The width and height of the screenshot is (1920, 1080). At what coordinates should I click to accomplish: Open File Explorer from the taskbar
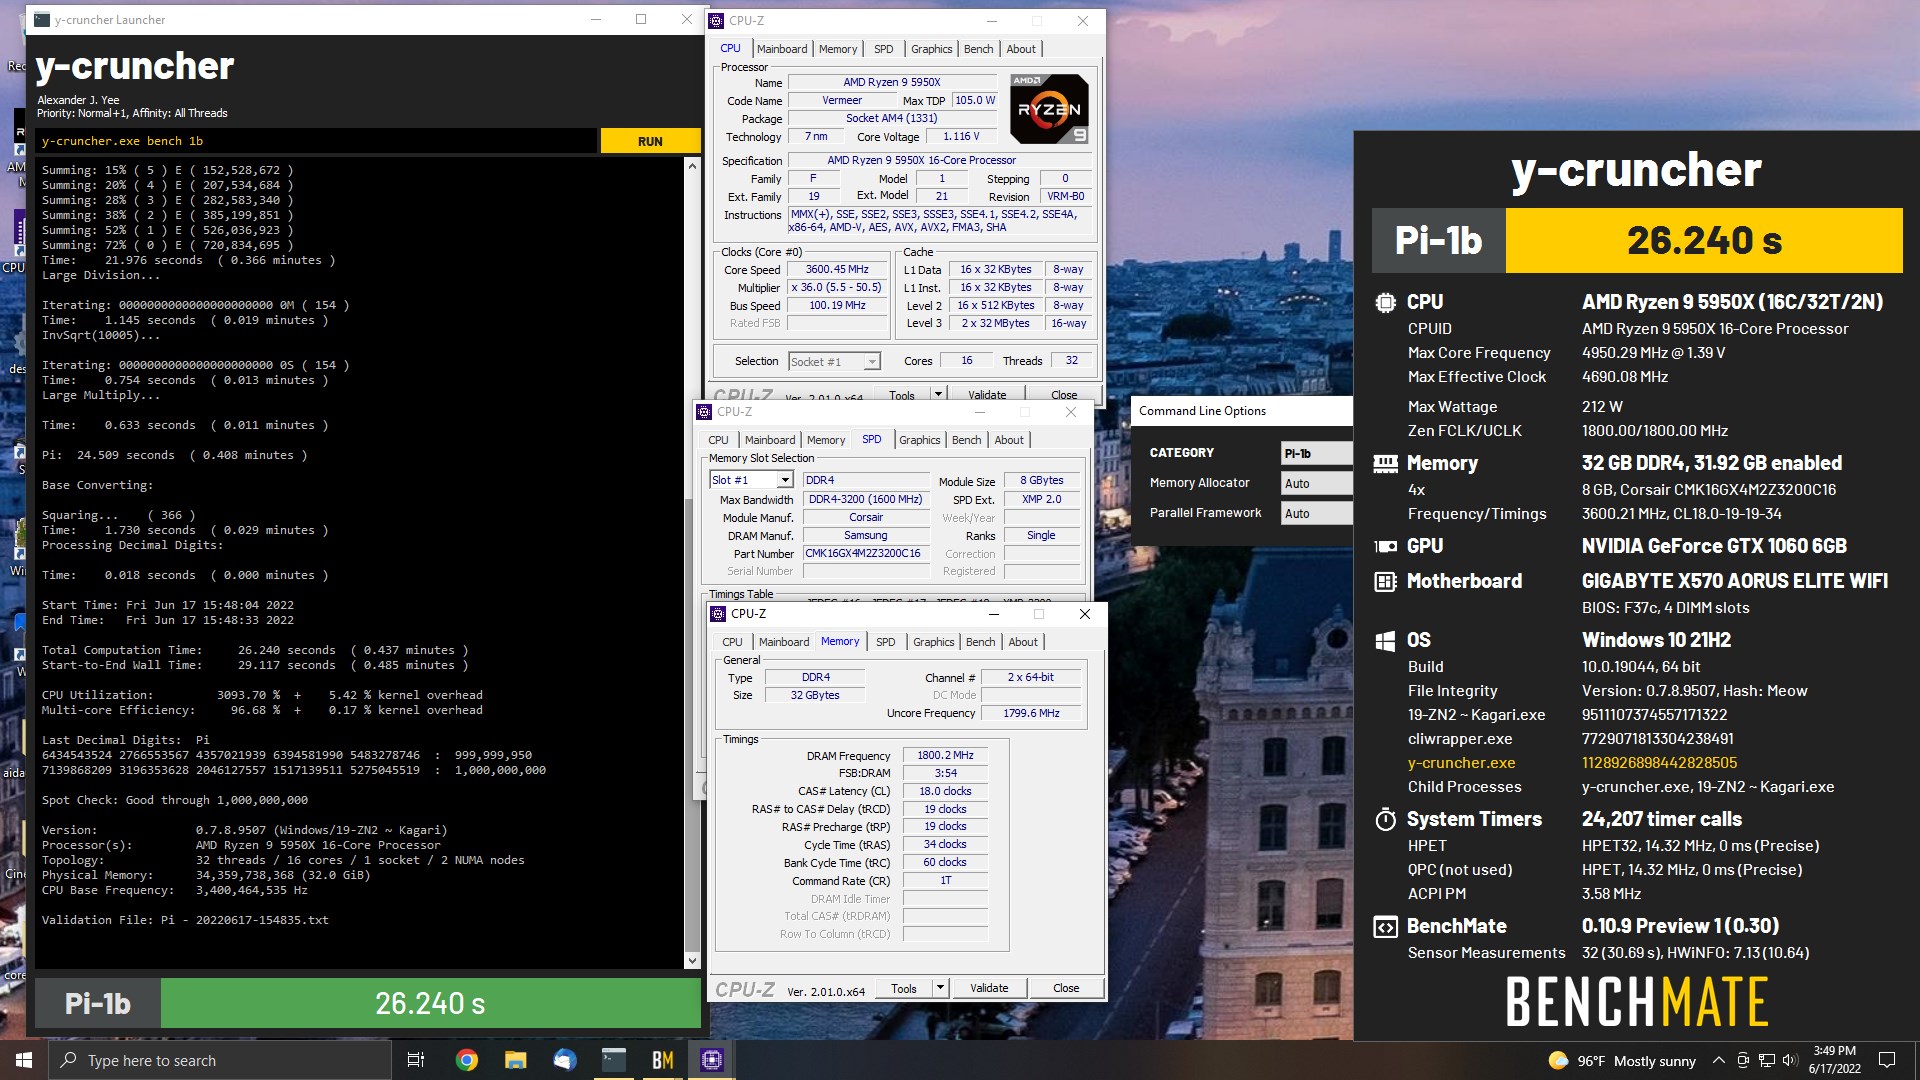515,1060
